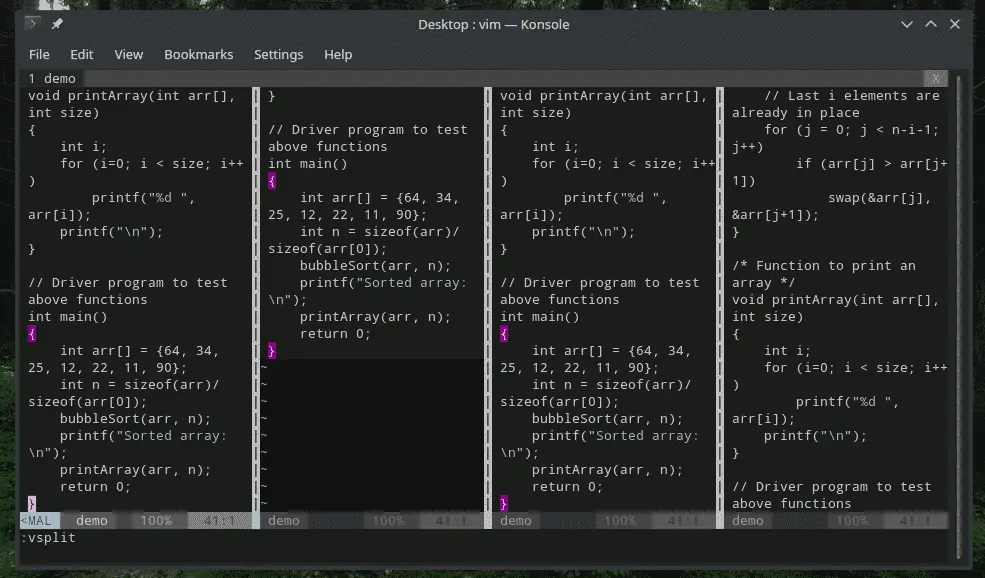This screenshot has width=985, height=578.
Task: Click 'demo' in fourth pane status line
Action: [748, 521]
